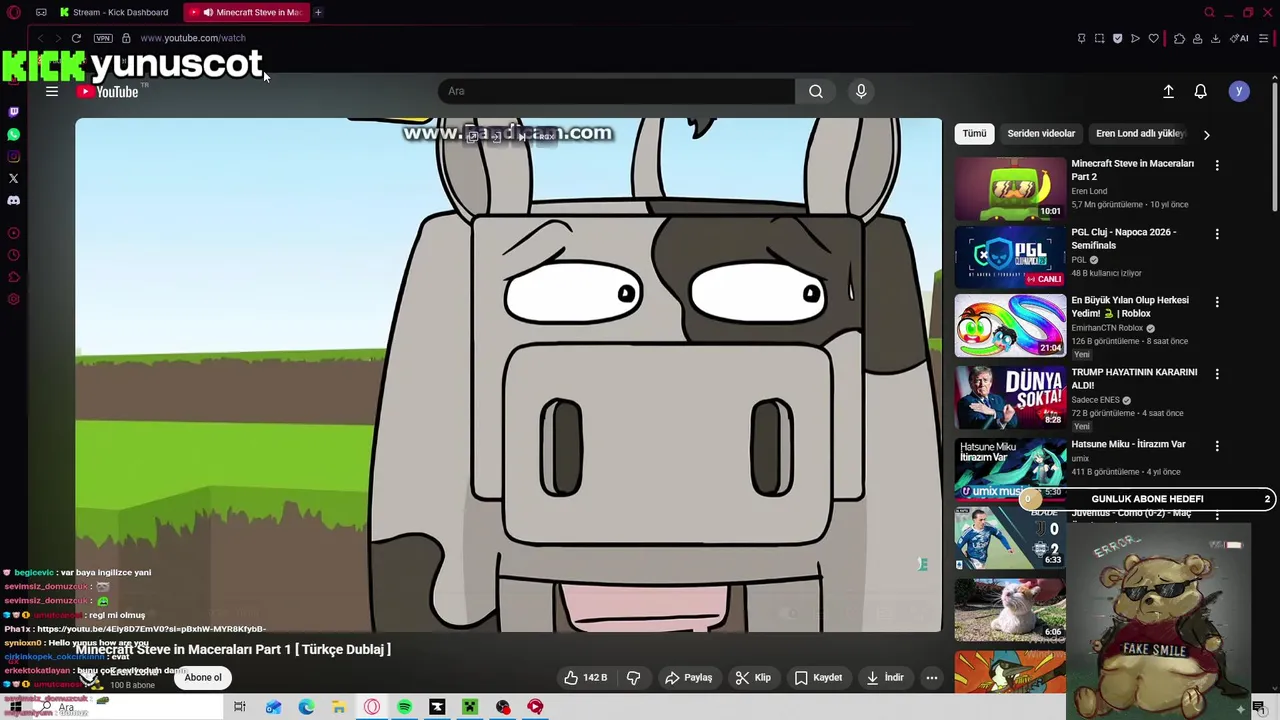Open the YouTube account avatar menu
This screenshot has height=720, width=1280.
1239,91
